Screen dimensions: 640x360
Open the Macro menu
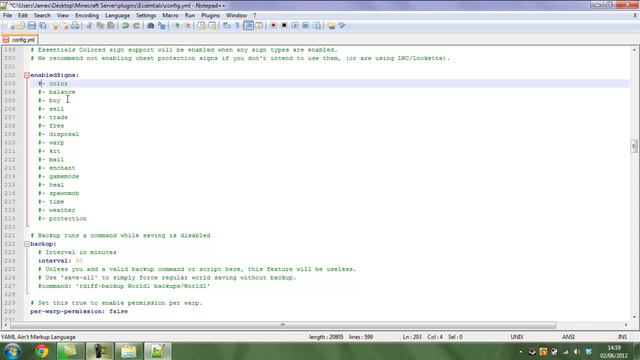point(170,16)
